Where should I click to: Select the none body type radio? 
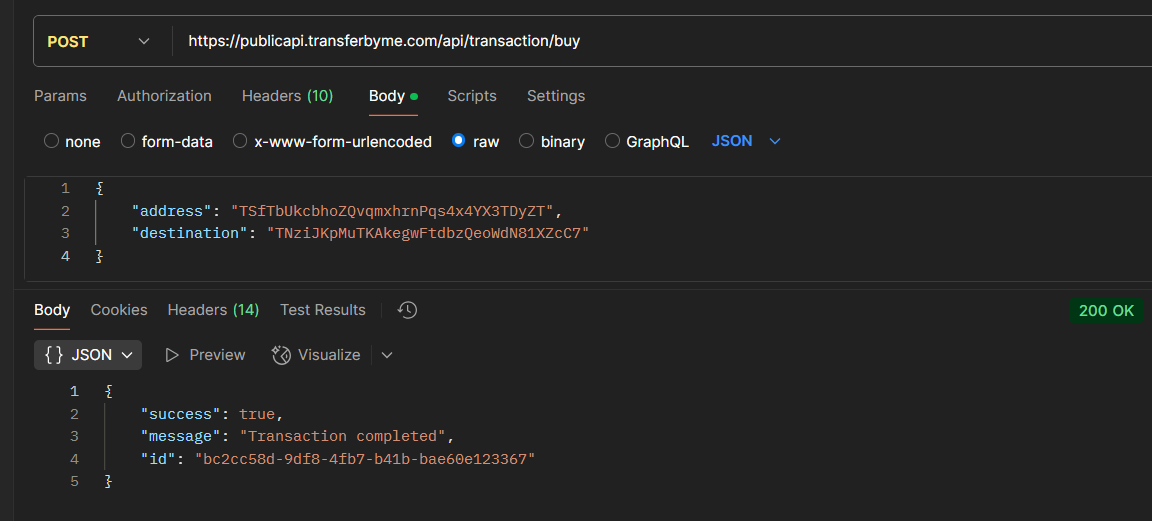52,141
